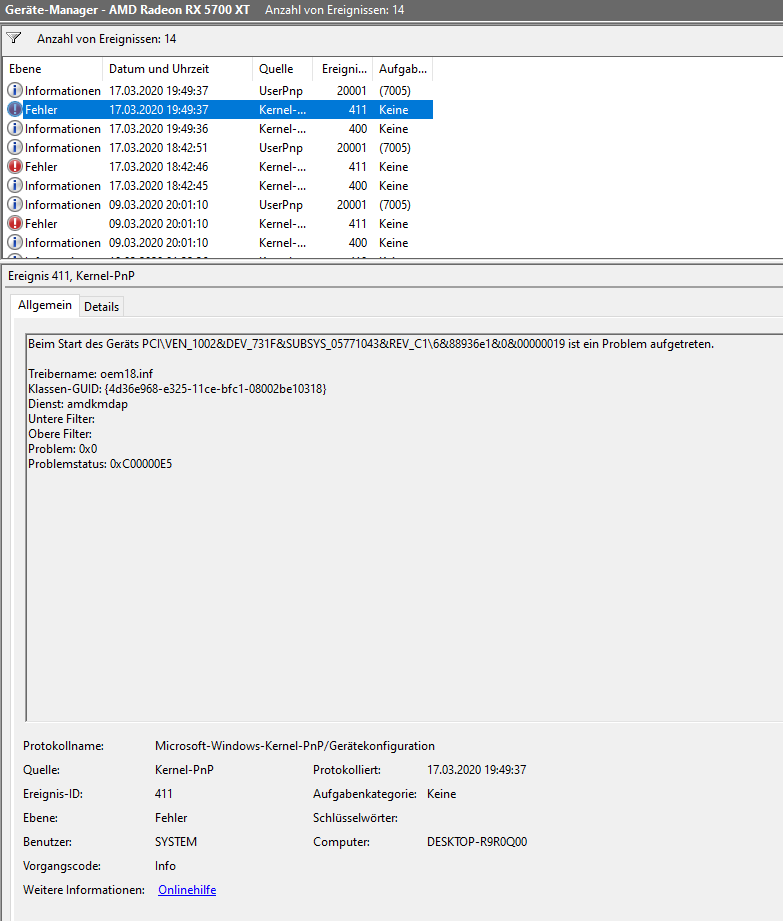Select date cell 17.03.2020 18:42:46
This screenshot has height=921, width=783.
pos(159,166)
